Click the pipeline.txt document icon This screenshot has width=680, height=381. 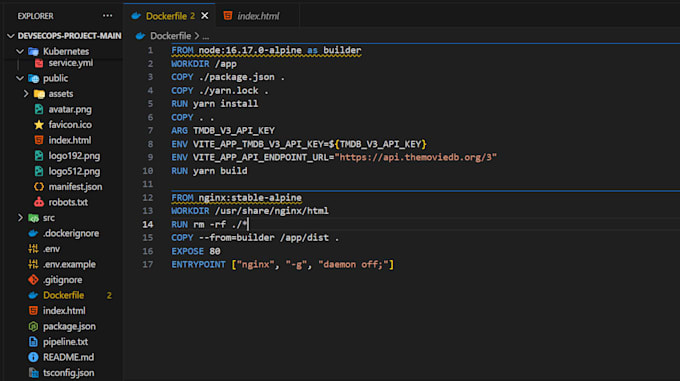point(33,342)
